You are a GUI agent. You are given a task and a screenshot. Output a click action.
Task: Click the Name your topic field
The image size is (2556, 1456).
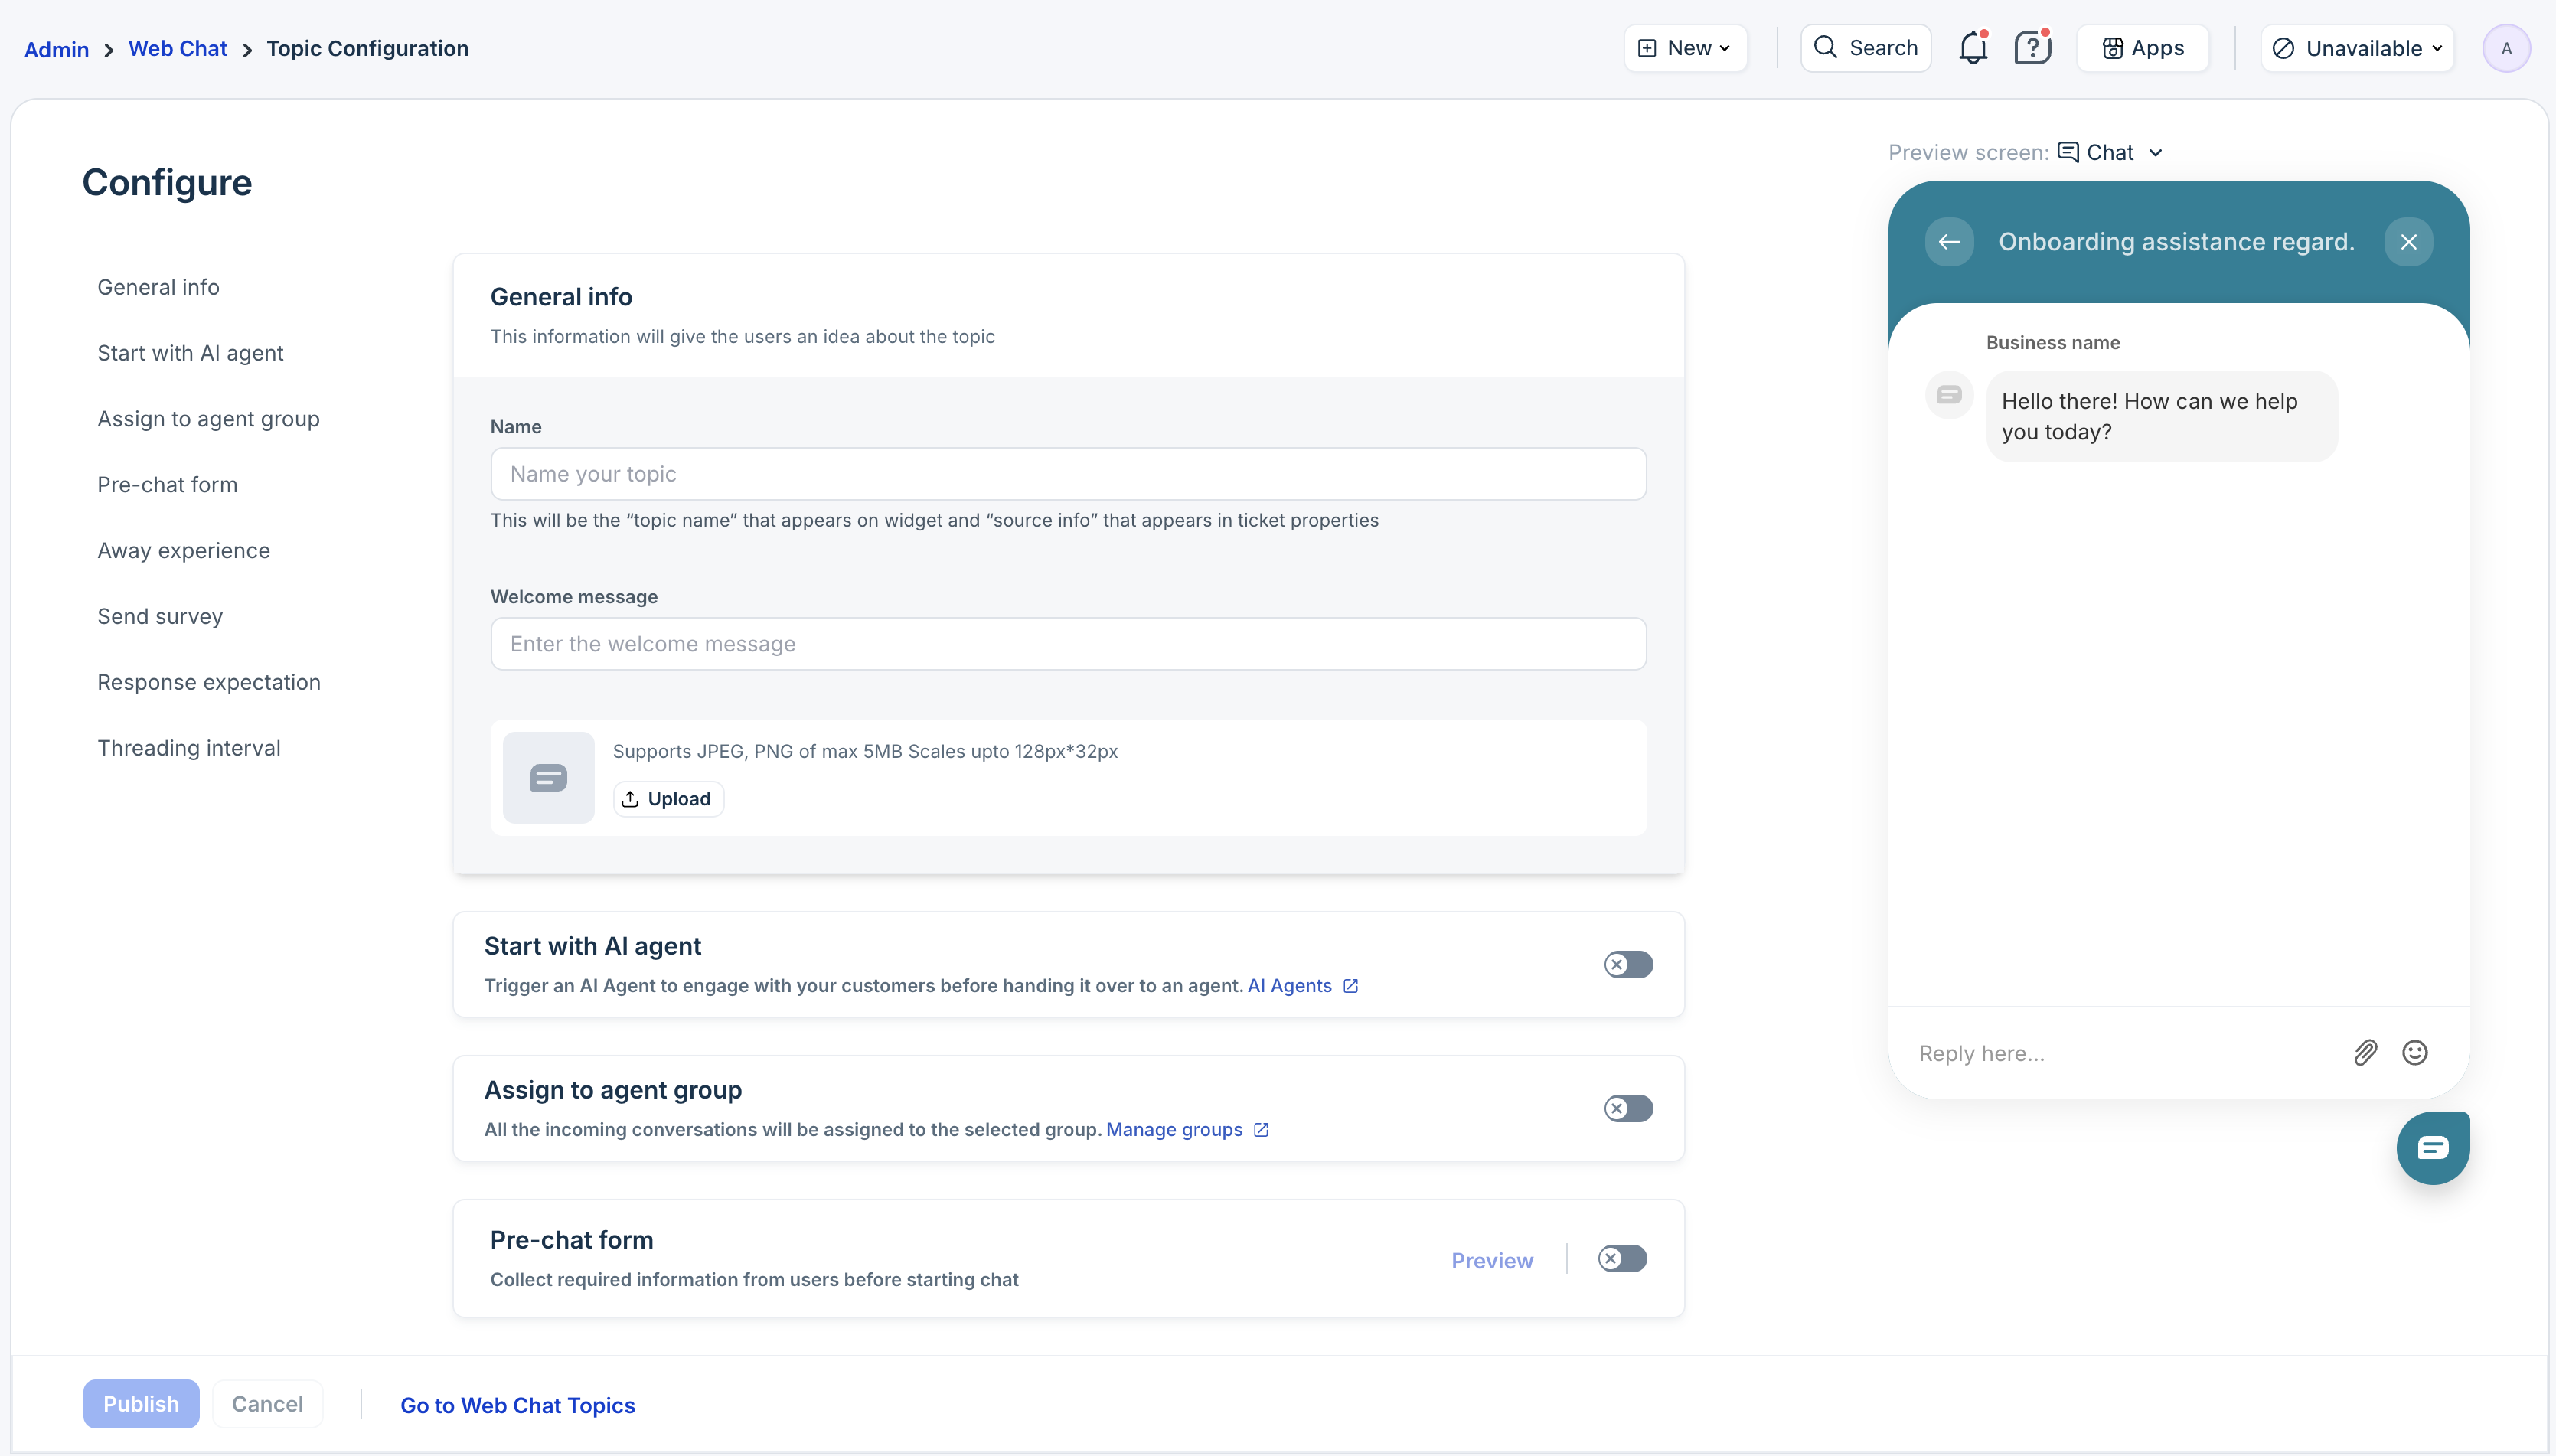1067,474
